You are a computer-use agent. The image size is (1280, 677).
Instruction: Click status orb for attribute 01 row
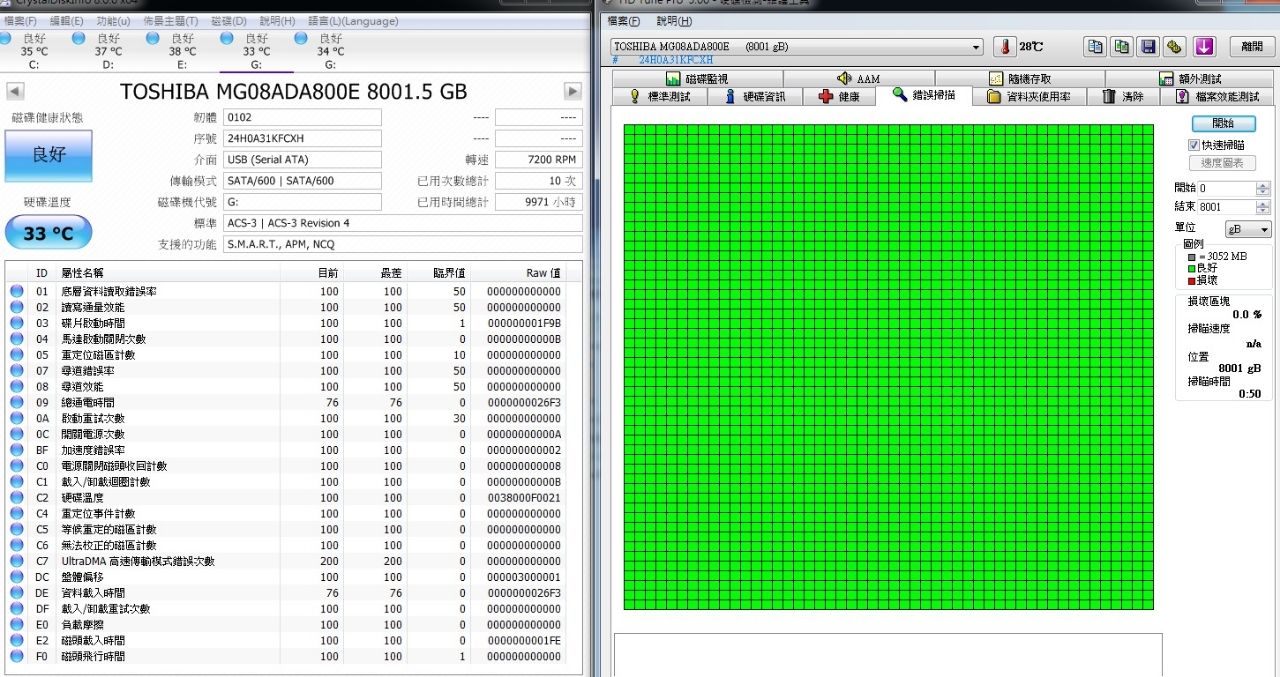pyautogui.click(x=17, y=292)
